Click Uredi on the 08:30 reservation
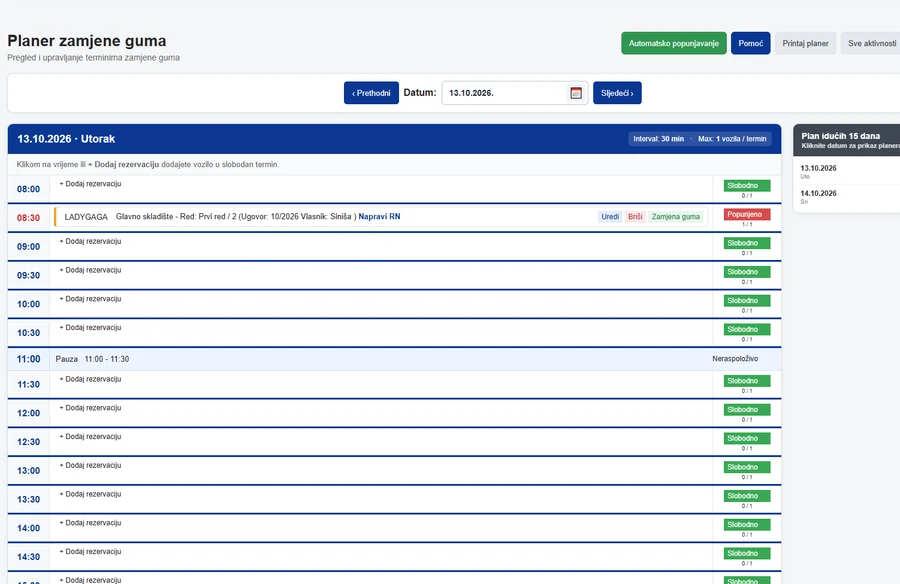900x584 pixels. tap(610, 216)
